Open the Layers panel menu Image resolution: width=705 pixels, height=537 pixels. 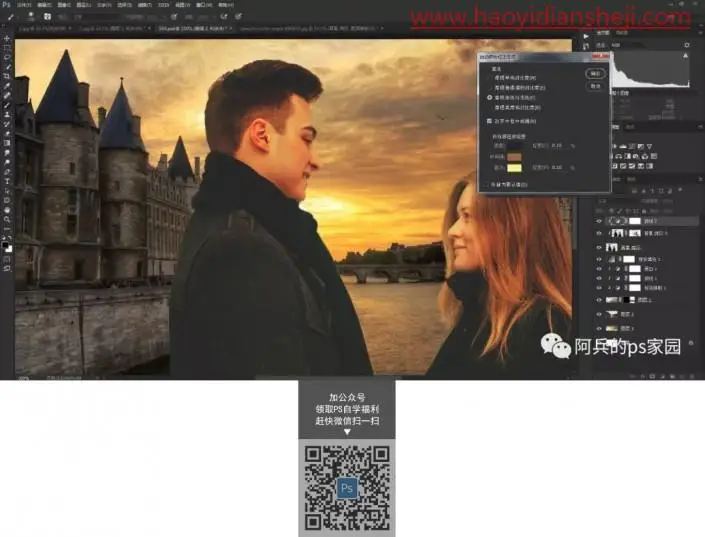pos(700,179)
